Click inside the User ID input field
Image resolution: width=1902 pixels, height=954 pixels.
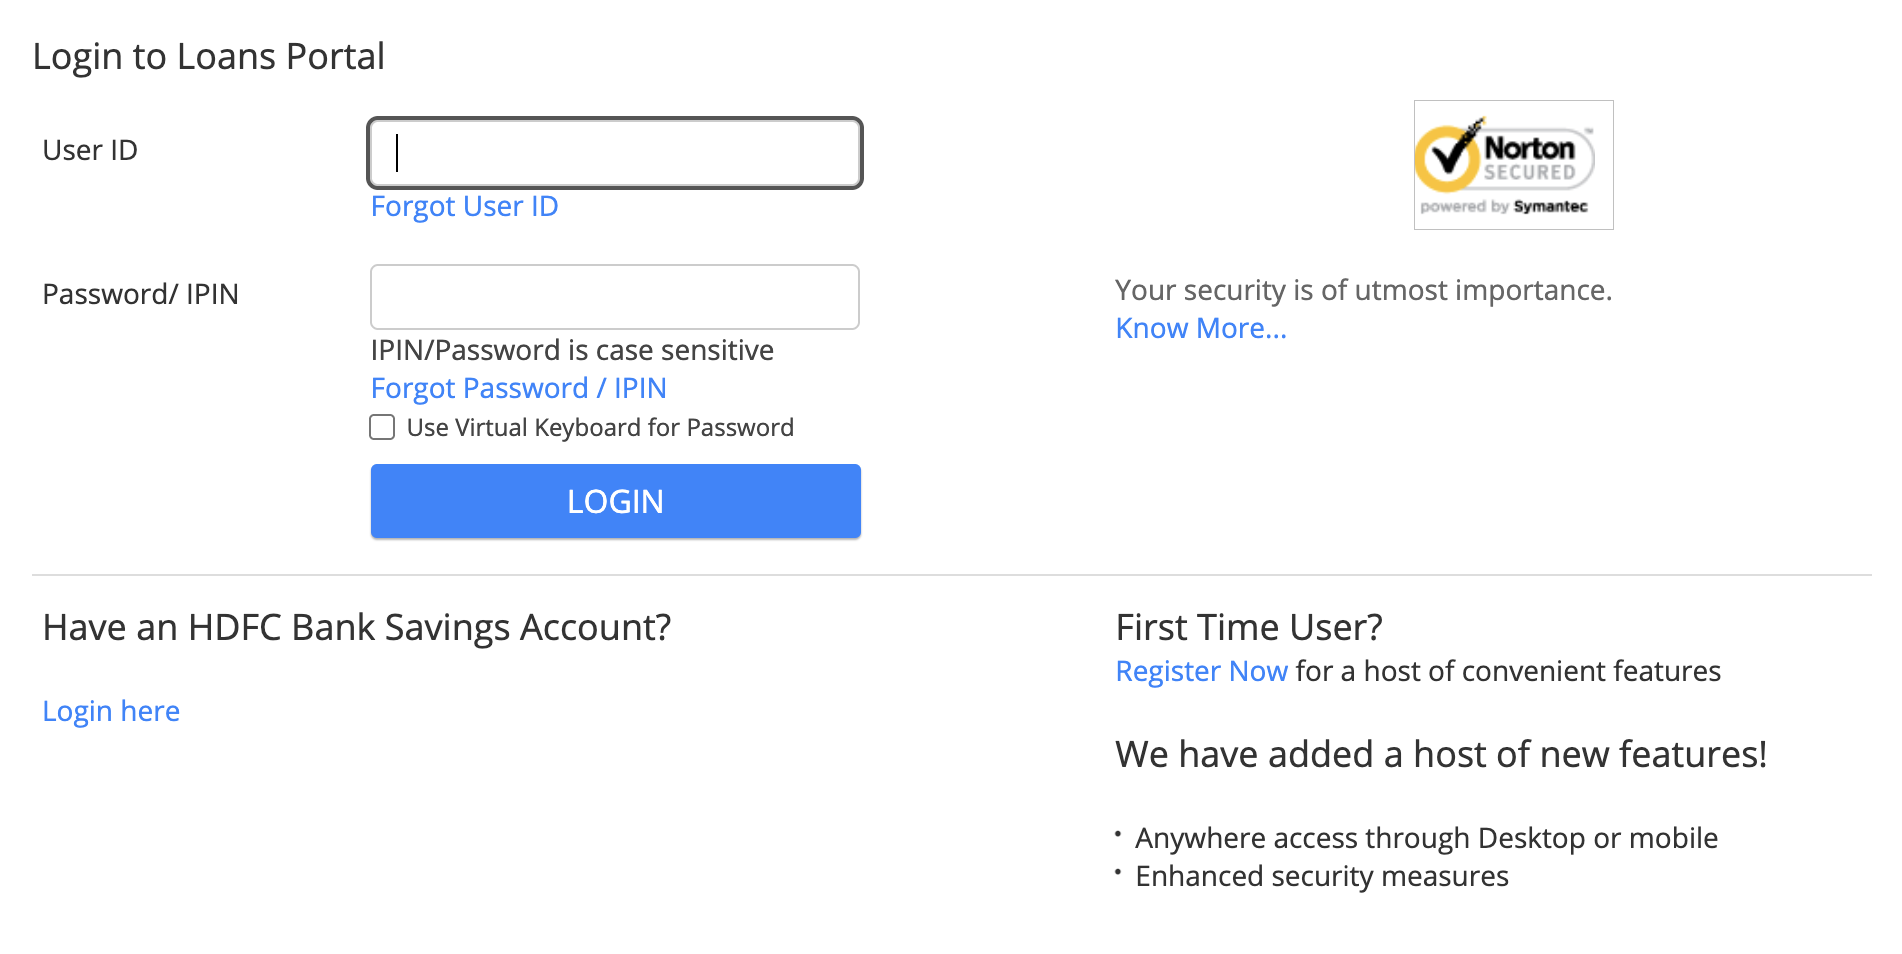coord(614,152)
